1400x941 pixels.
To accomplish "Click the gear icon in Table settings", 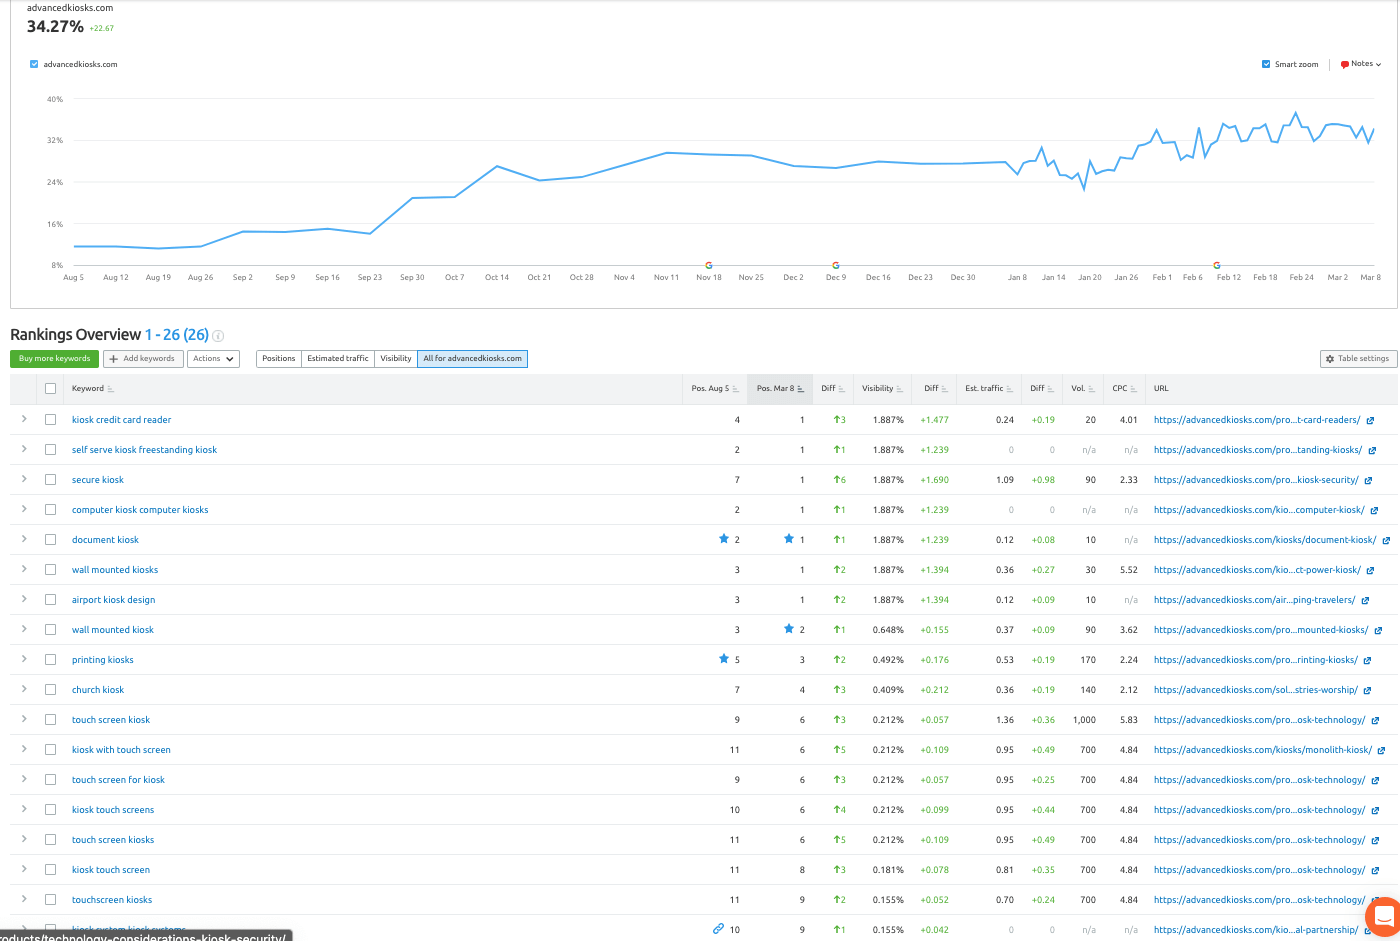I will point(1330,359).
